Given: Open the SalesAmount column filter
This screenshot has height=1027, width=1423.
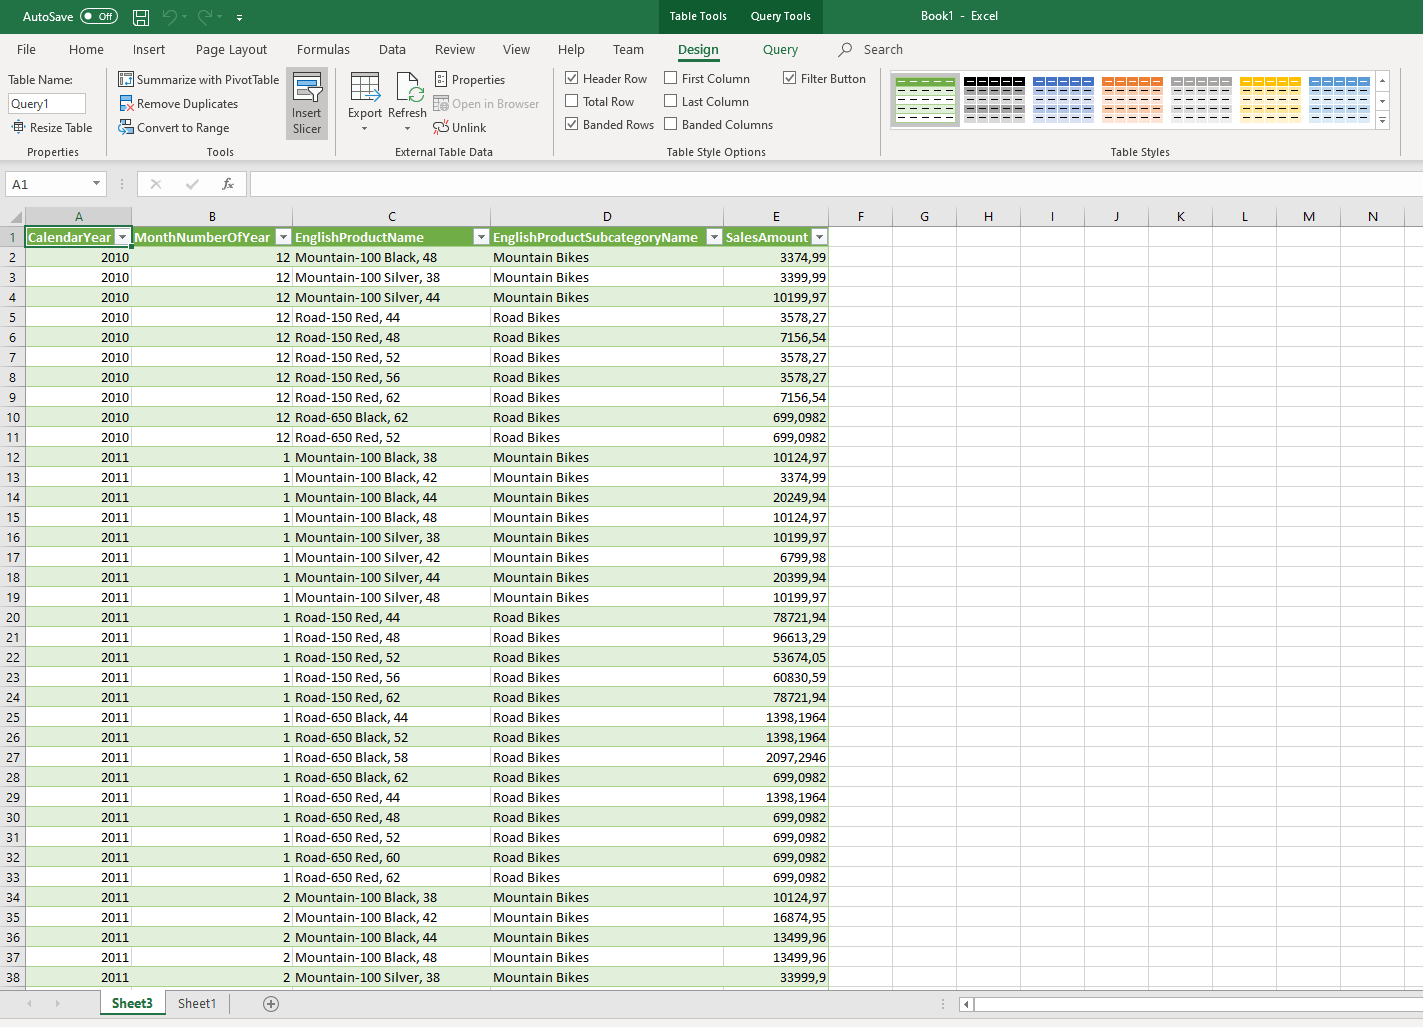Looking at the screenshot, I should (x=819, y=237).
